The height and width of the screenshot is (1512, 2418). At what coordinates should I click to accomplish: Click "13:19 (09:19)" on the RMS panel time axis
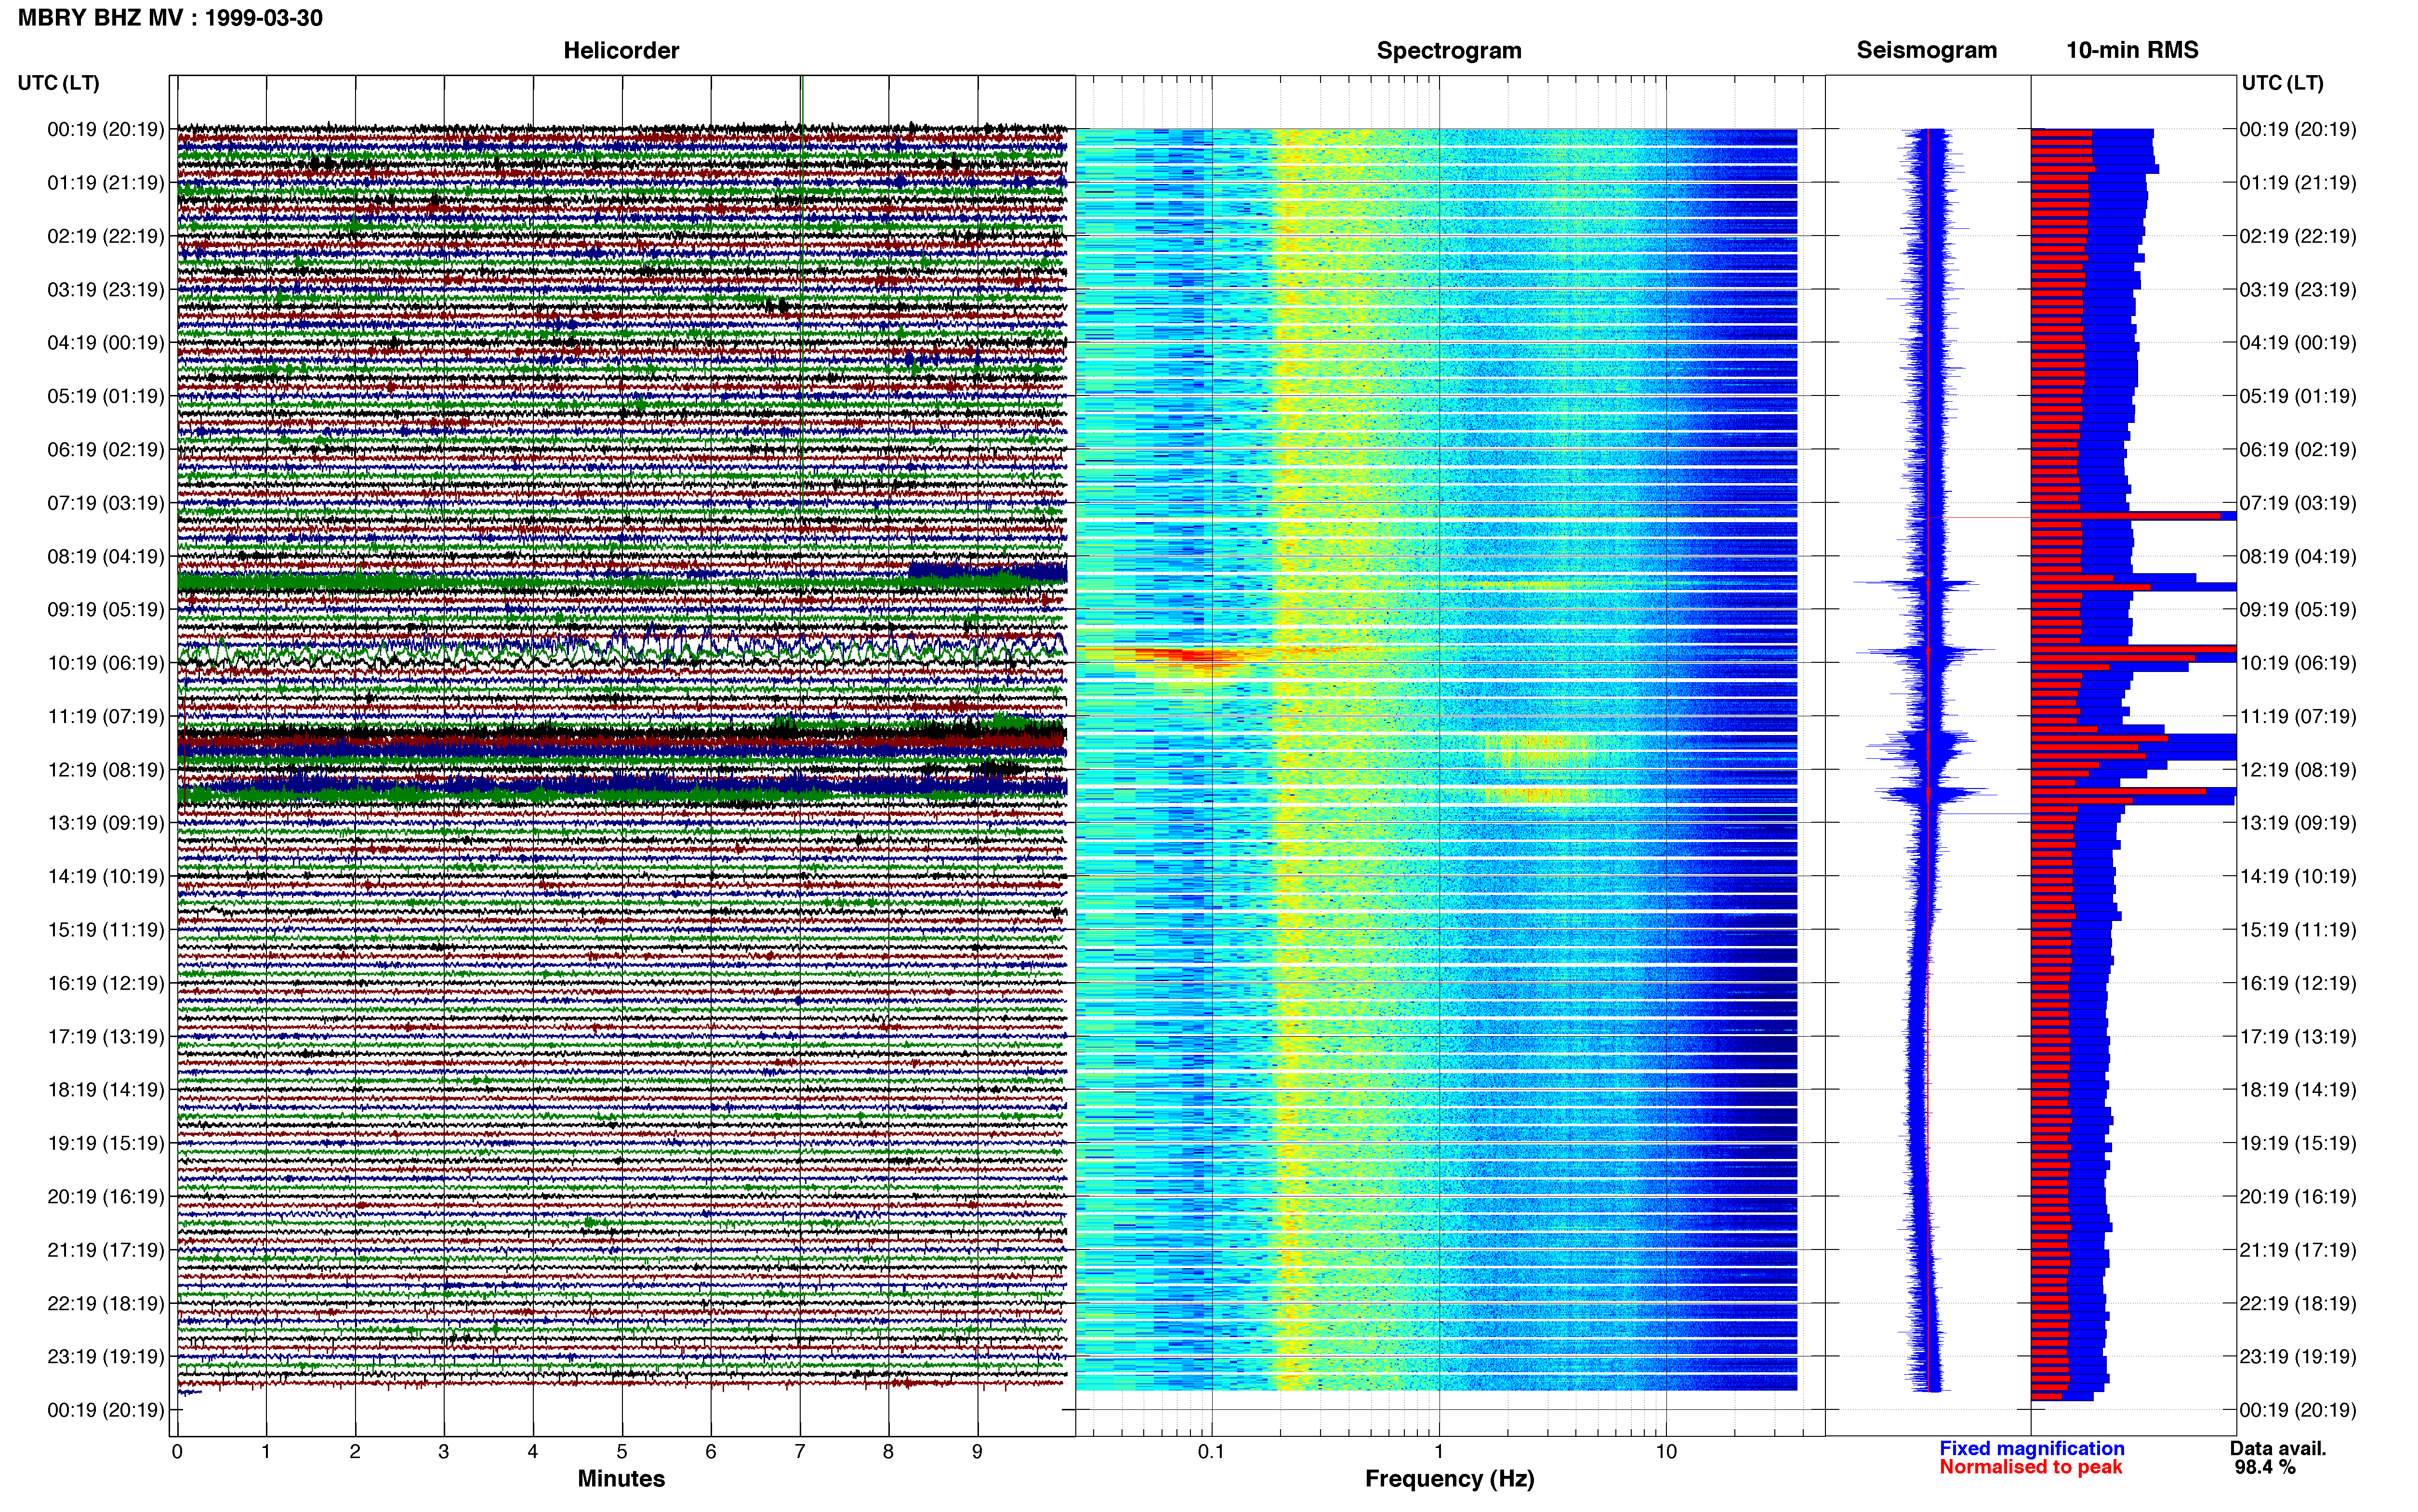[x=2298, y=823]
